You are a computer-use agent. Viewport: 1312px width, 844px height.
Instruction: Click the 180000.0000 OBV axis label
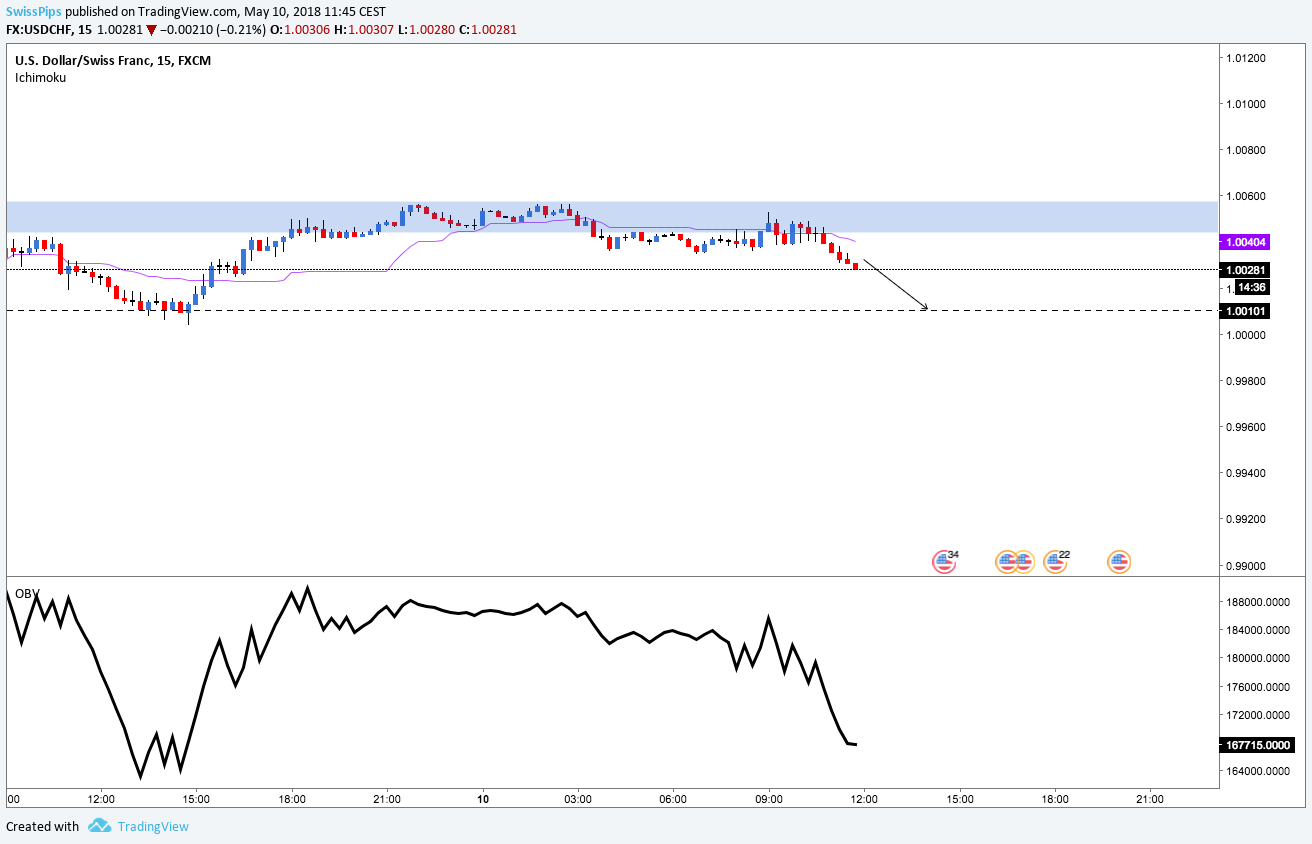click(1260, 658)
